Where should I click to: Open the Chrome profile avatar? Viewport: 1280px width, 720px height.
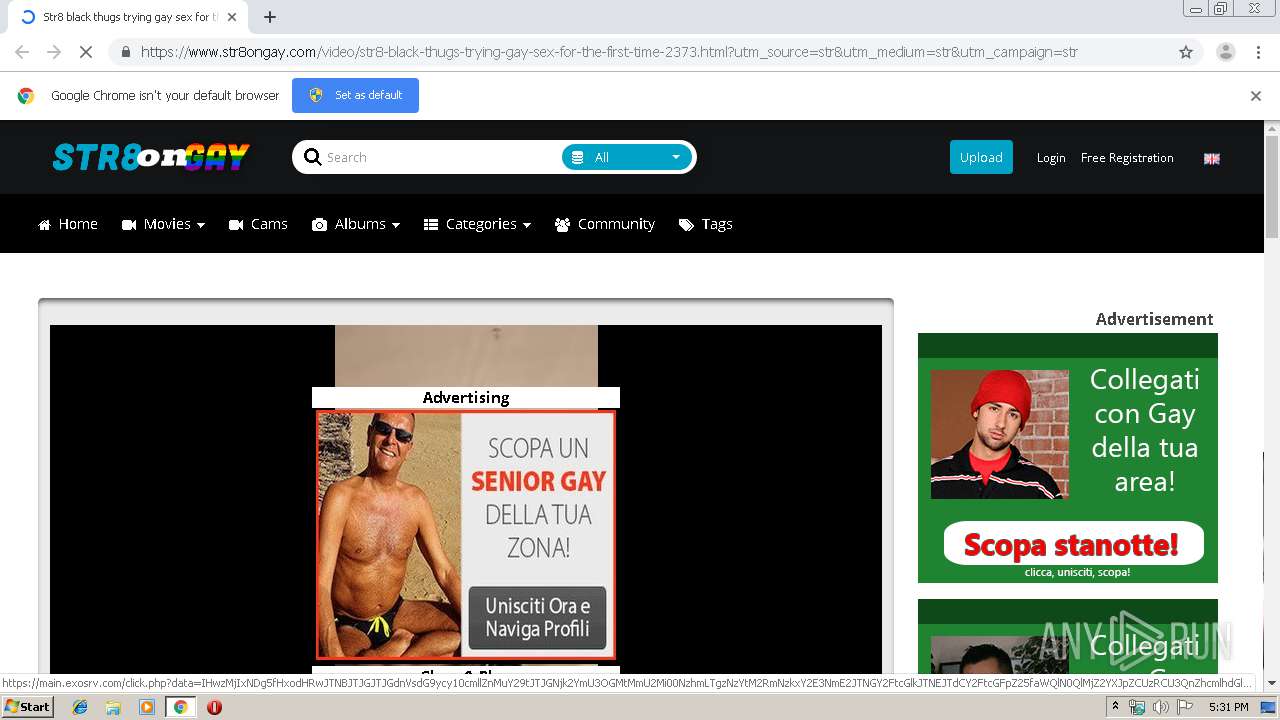pyautogui.click(x=1226, y=52)
